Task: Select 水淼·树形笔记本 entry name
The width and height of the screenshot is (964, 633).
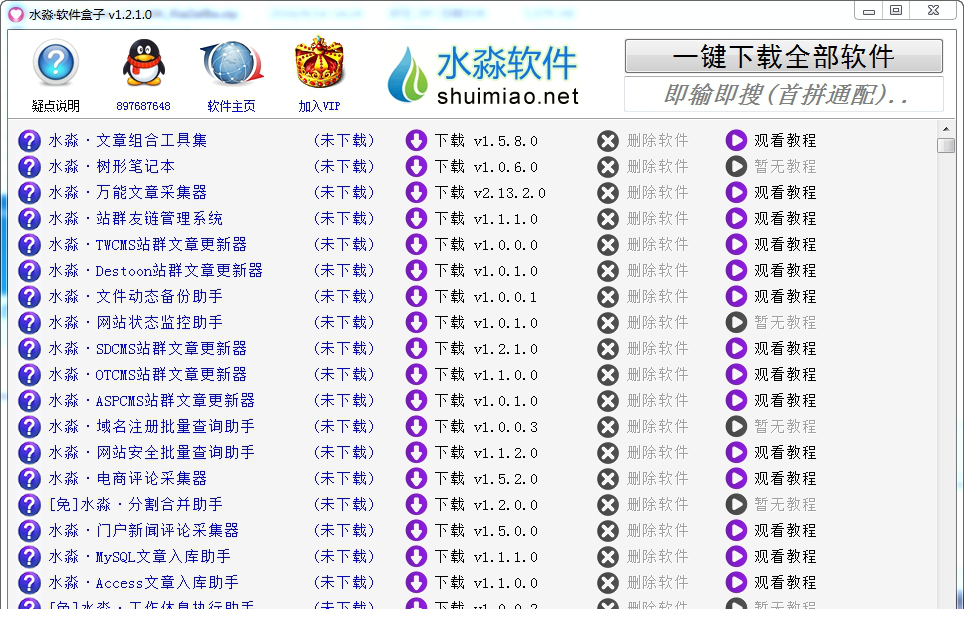Action: point(112,167)
